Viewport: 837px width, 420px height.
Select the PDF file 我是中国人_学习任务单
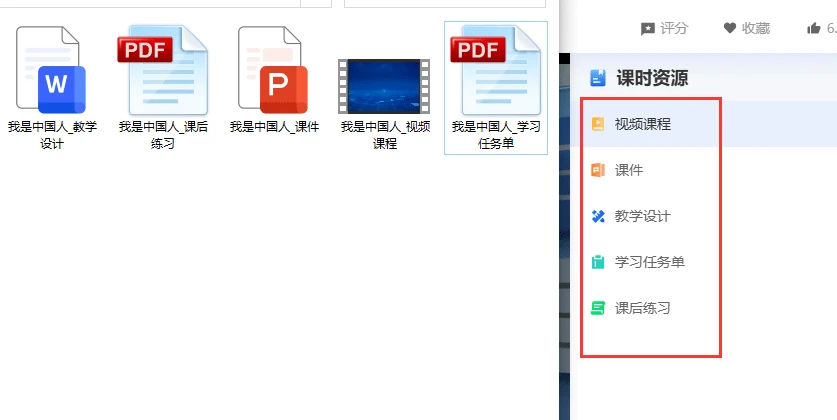pos(496,88)
